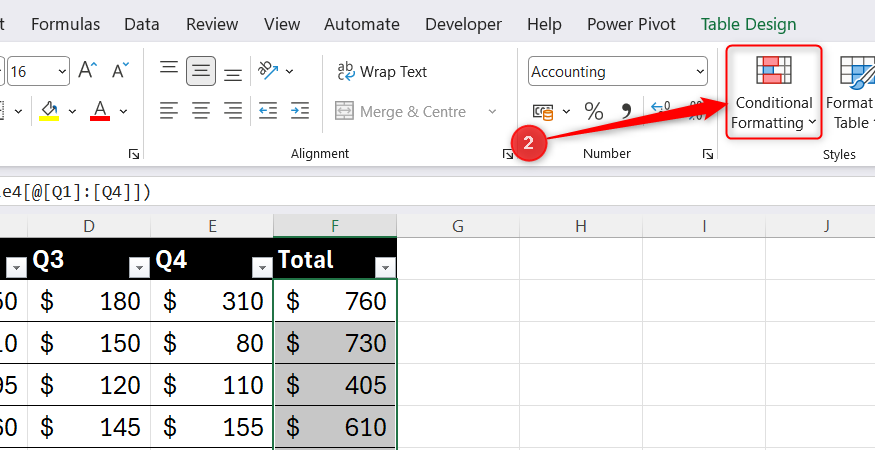The width and height of the screenshot is (875, 450).
Task: Click the accounting currency format icon
Action: (544, 112)
